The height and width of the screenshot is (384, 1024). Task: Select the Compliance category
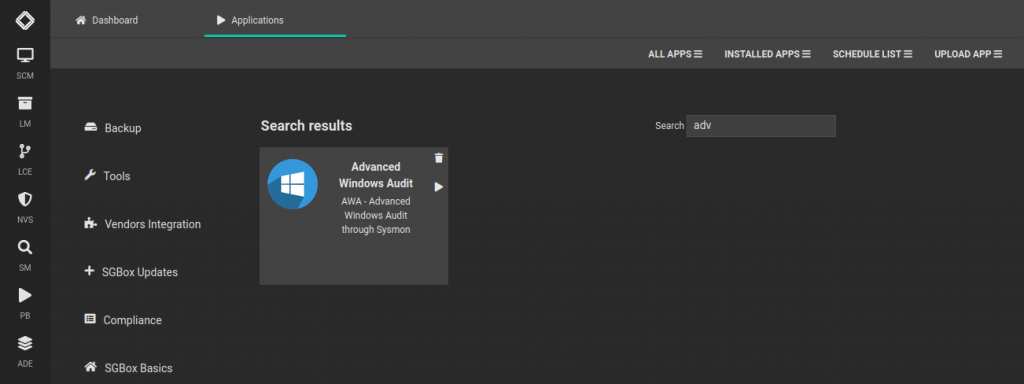[123, 320]
